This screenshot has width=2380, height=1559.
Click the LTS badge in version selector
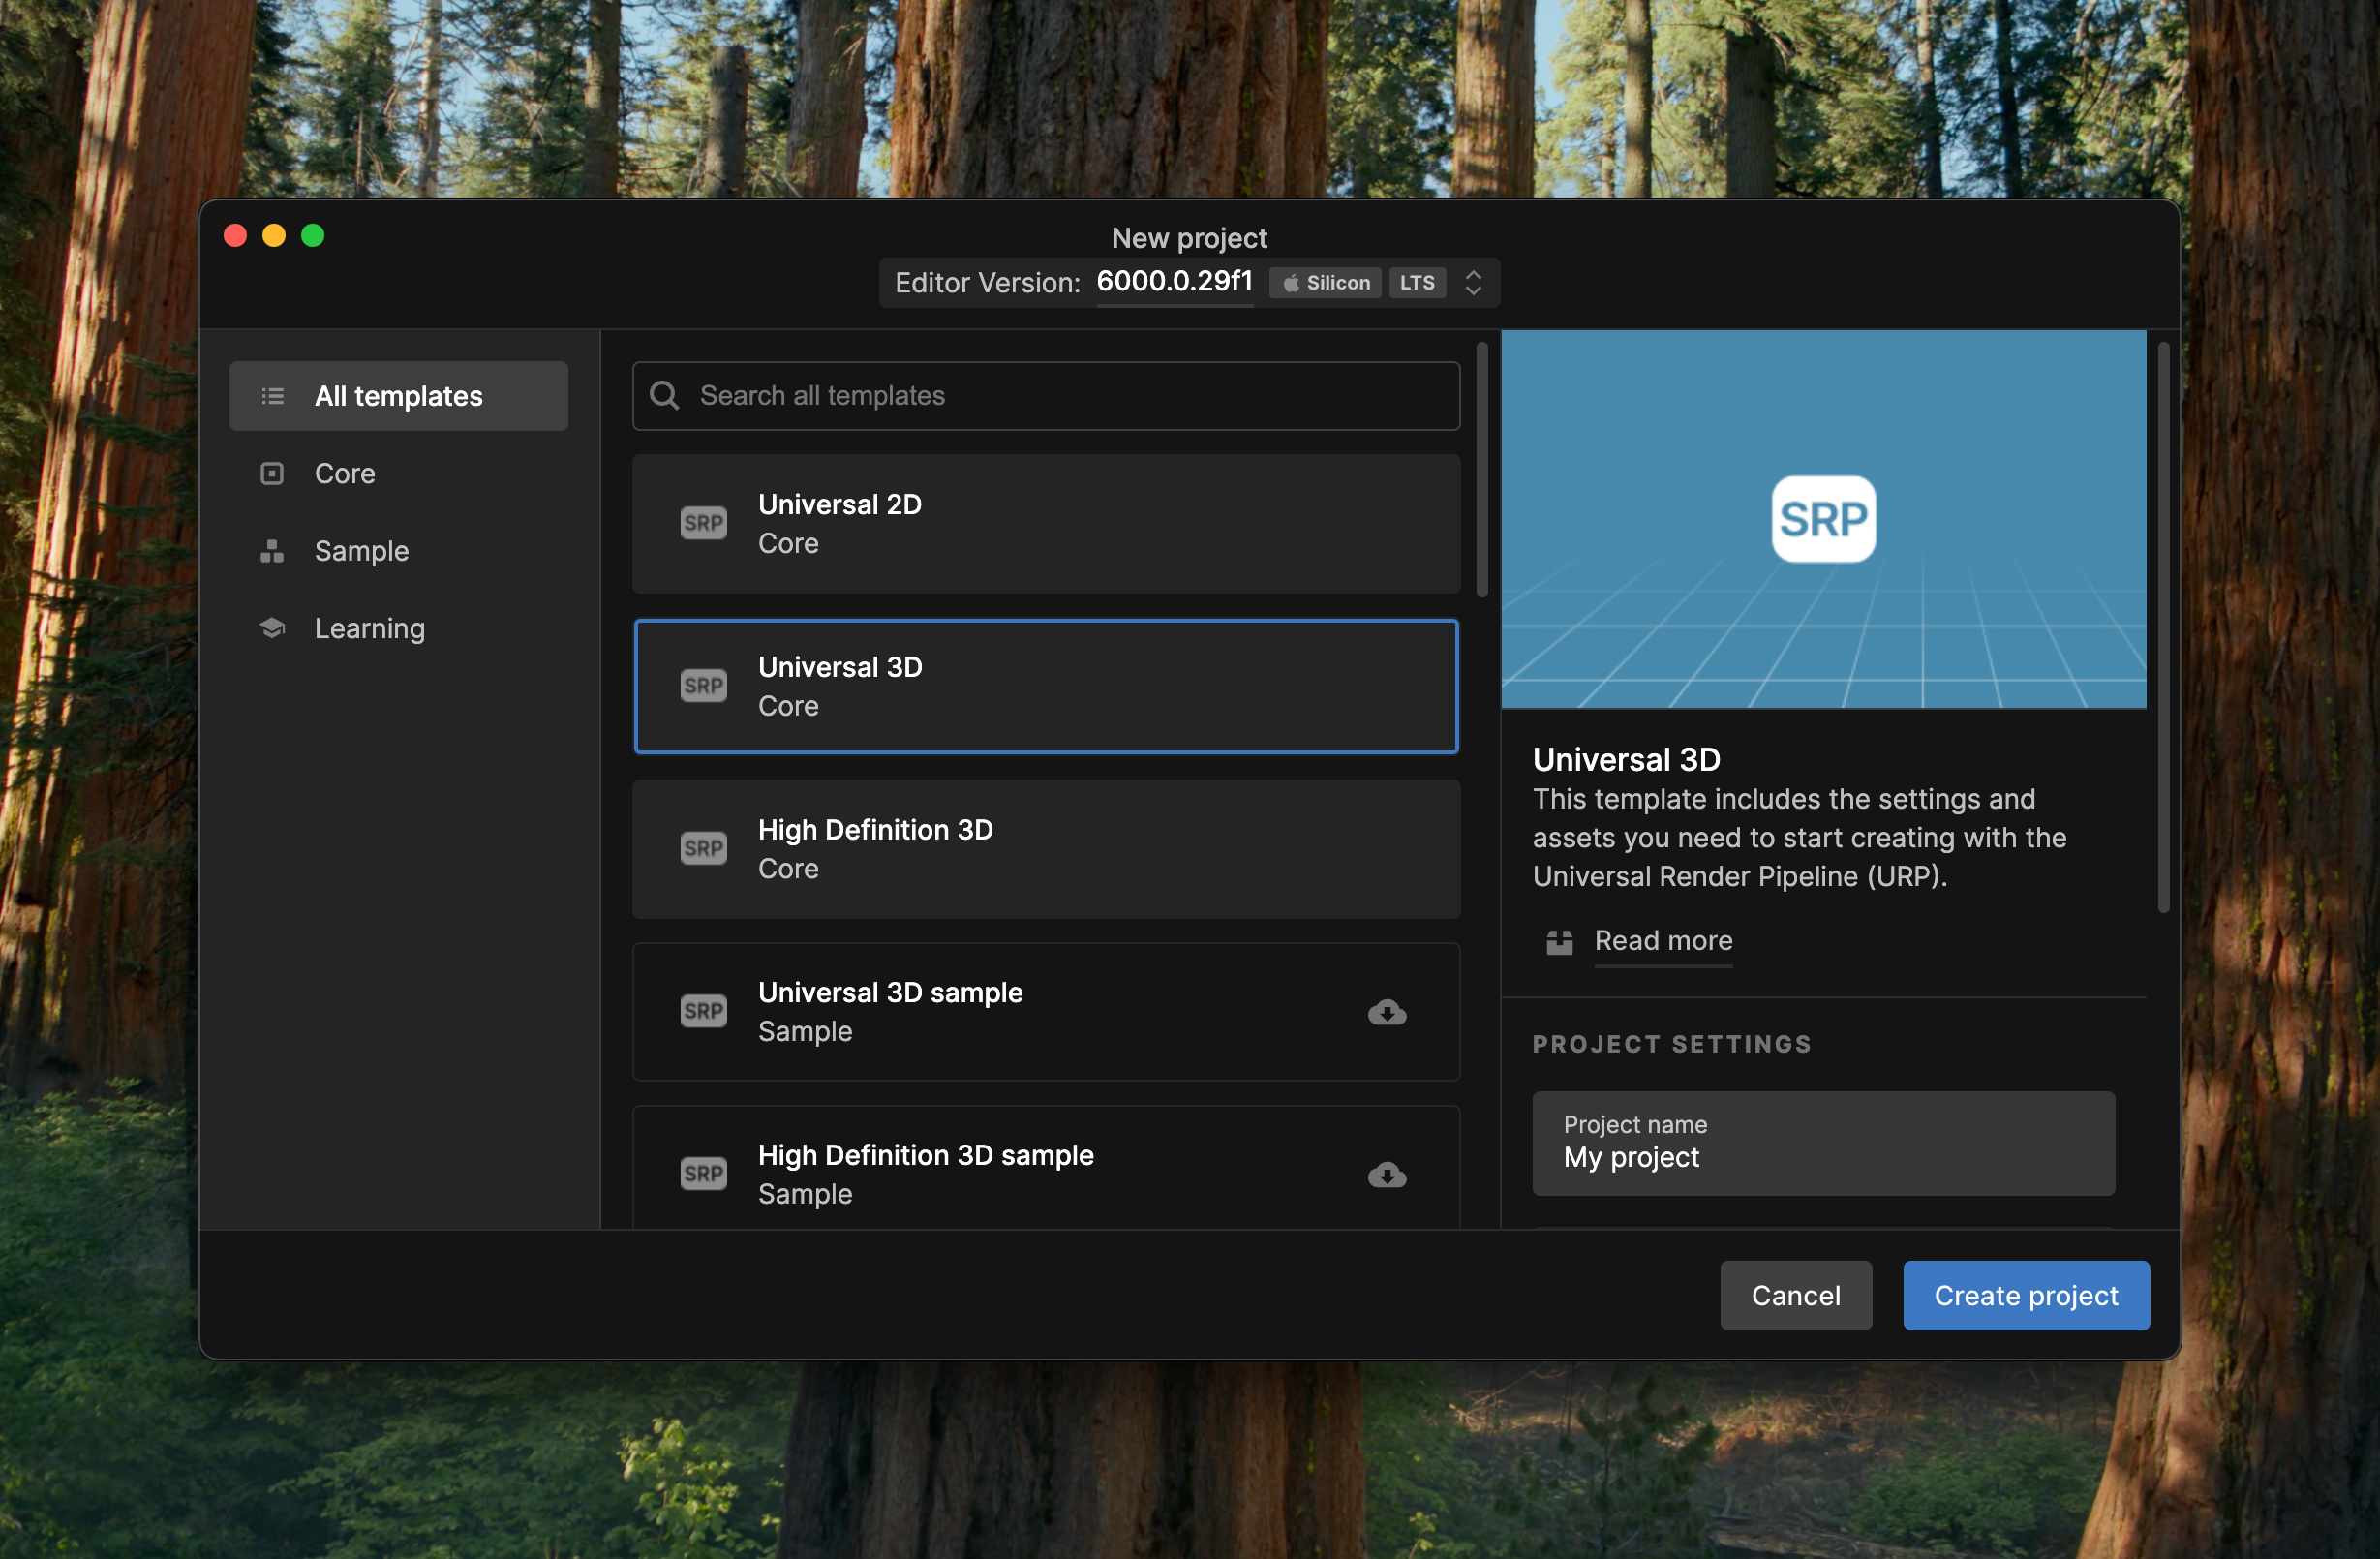[1416, 283]
